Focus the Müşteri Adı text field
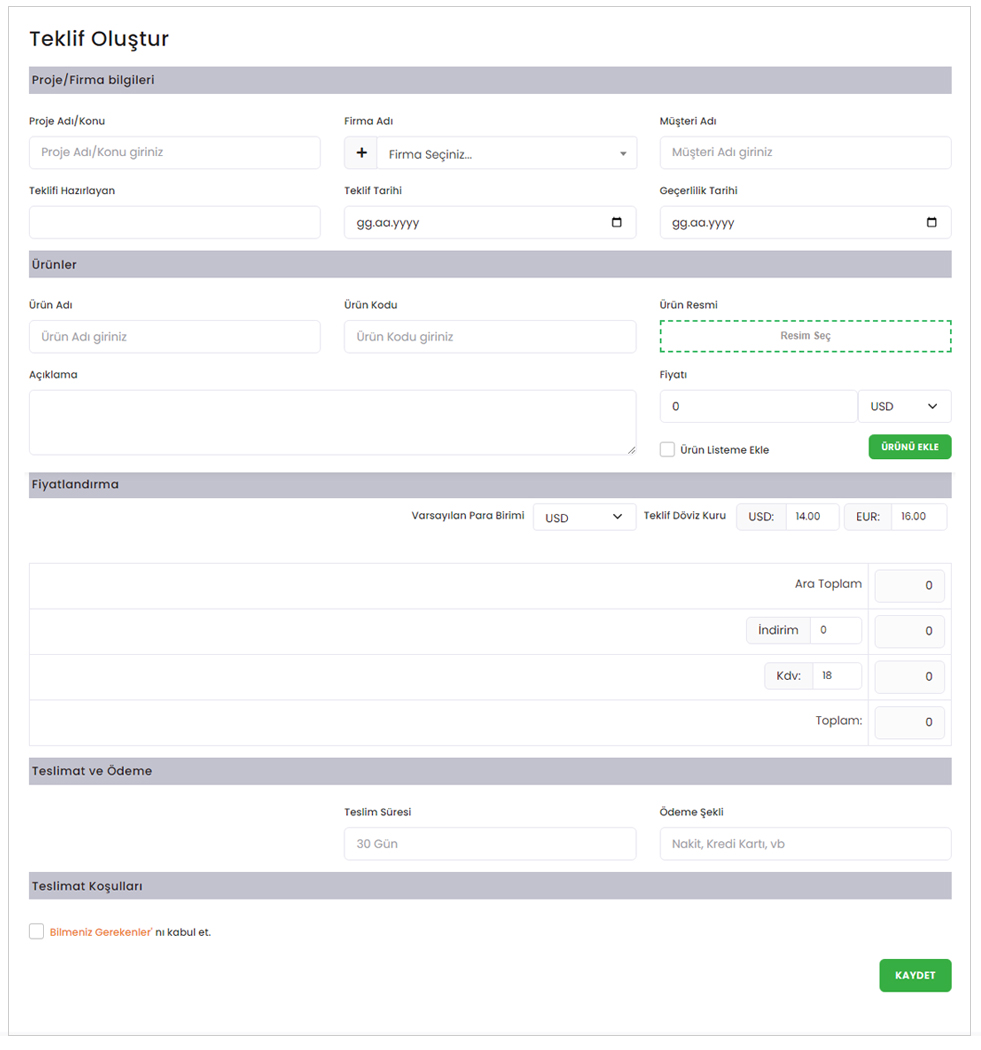This screenshot has height=1050, width=981. click(805, 153)
